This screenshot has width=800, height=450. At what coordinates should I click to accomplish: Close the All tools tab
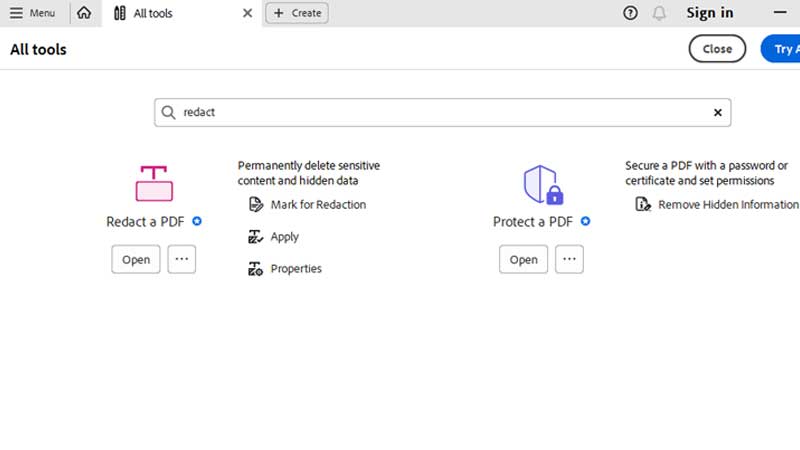(x=248, y=13)
